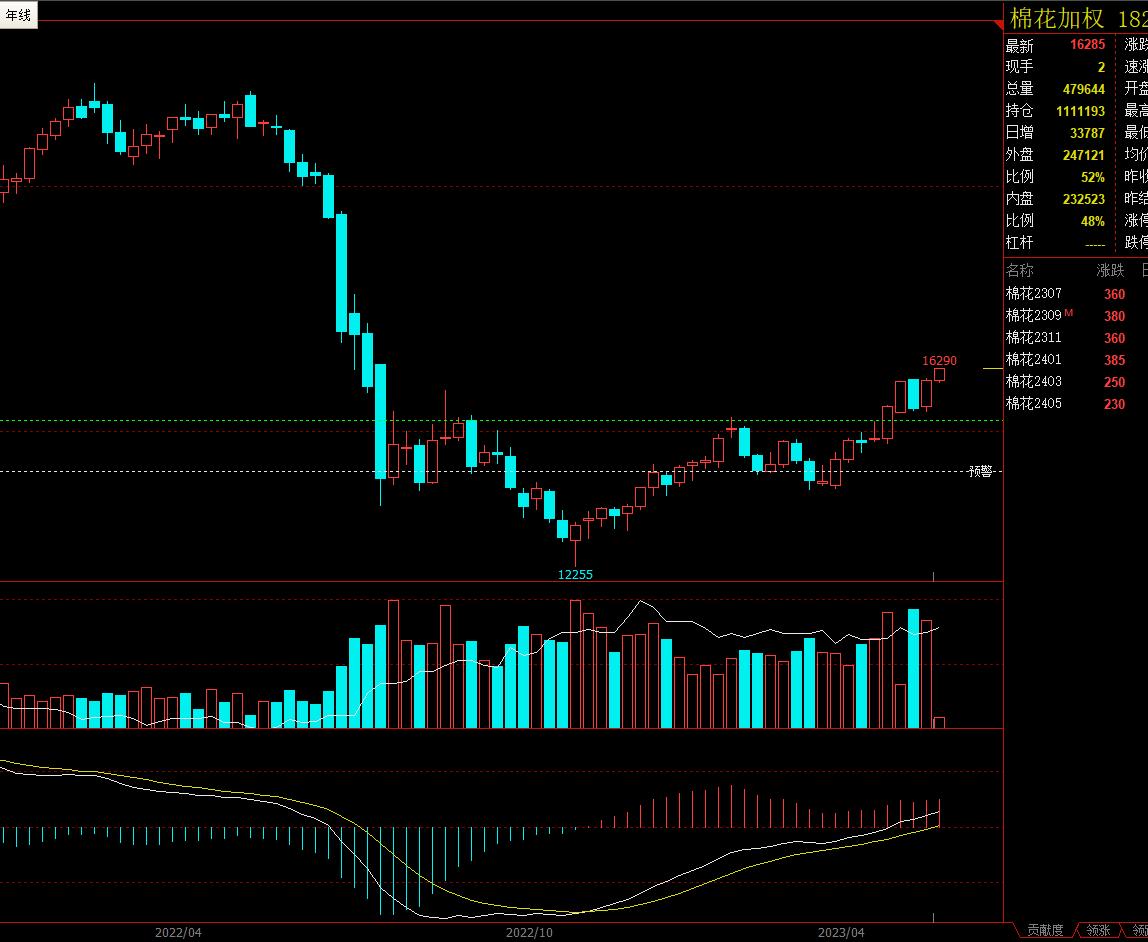Click the 总量 value 479644
The width and height of the screenshot is (1148, 942).
click(1084, 89)
